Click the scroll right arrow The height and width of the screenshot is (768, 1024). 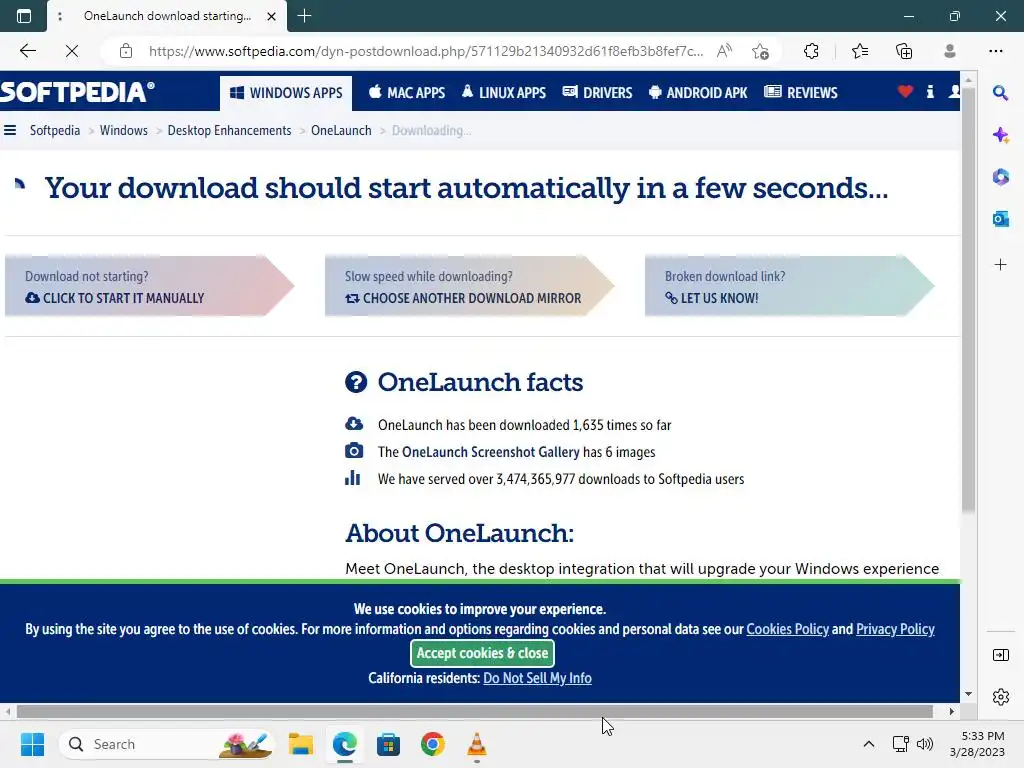click(x=952, y=711)
